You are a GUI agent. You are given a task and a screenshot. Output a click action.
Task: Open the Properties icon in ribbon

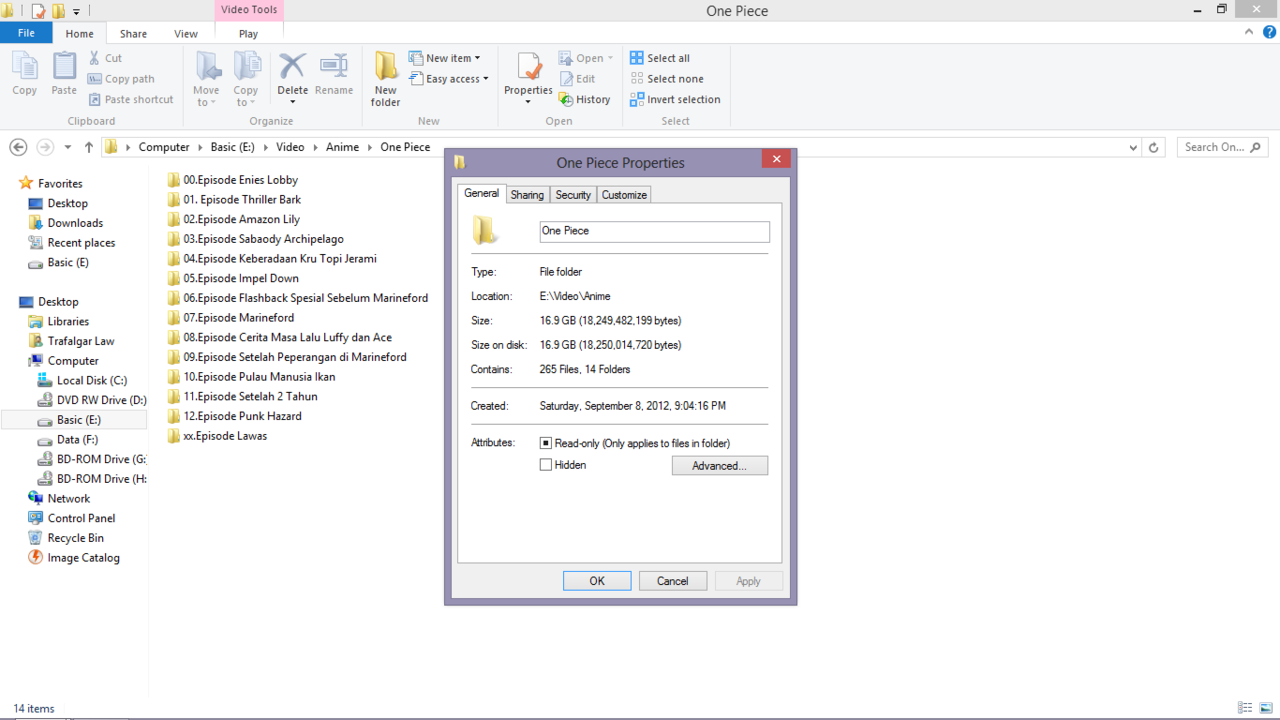528,66
